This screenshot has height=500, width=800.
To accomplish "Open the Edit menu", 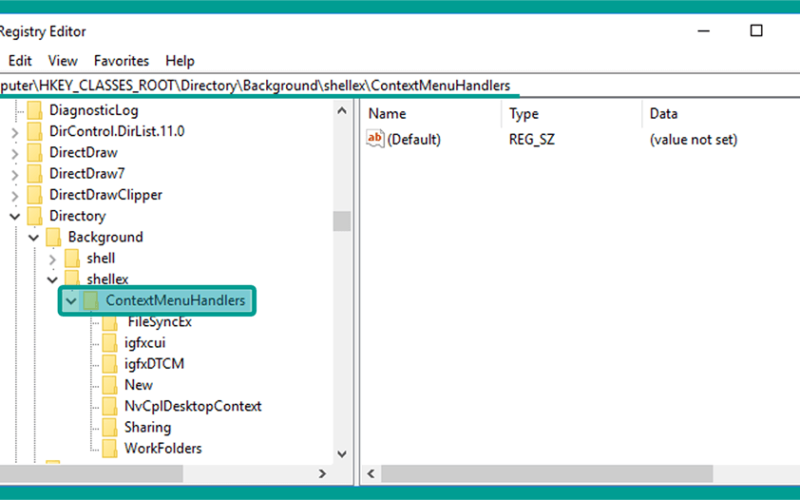I will pyautogui.click(x=20, y=61).
